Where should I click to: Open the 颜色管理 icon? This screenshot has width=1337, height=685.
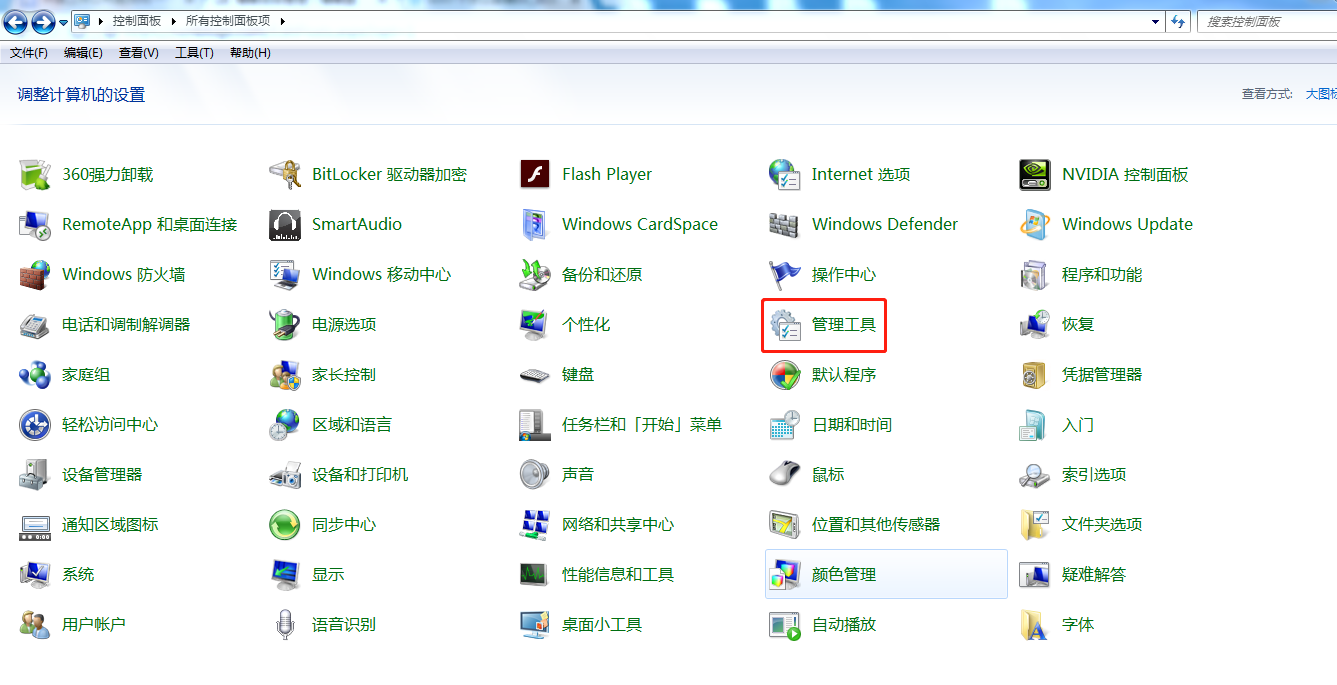(785, 574)
